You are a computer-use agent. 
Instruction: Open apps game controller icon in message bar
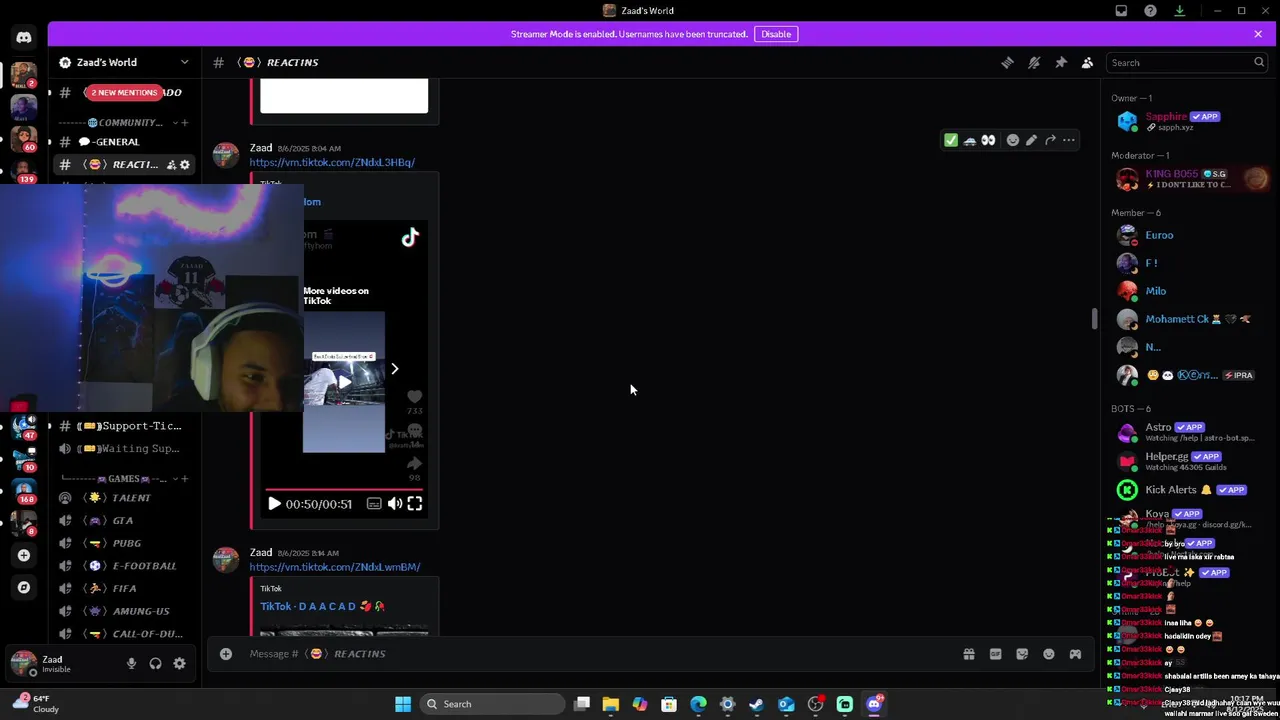pos(1075,654)
